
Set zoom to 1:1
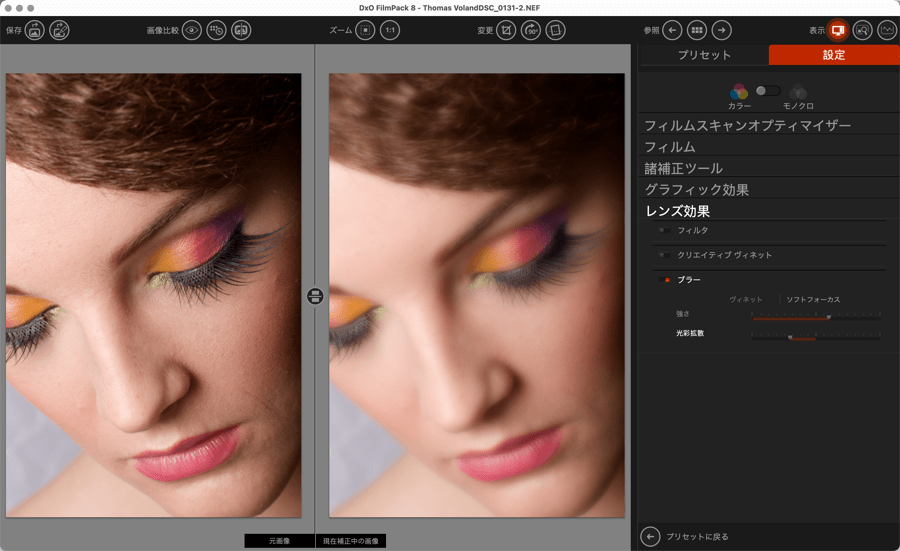(x=390, y=30)
